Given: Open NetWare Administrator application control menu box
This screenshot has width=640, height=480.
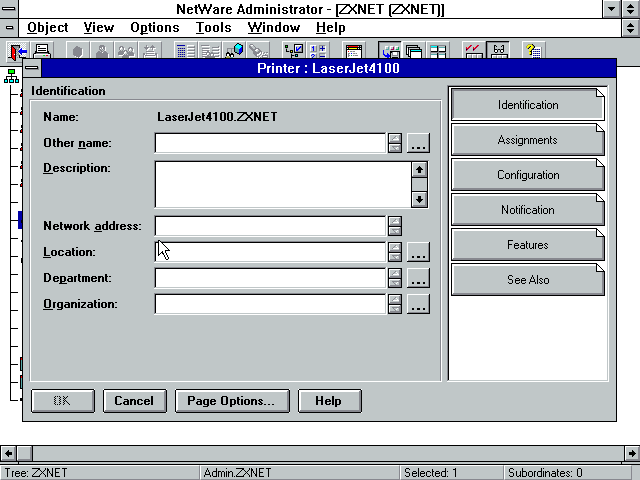Looking at the screenshot, I should point(9,9).
